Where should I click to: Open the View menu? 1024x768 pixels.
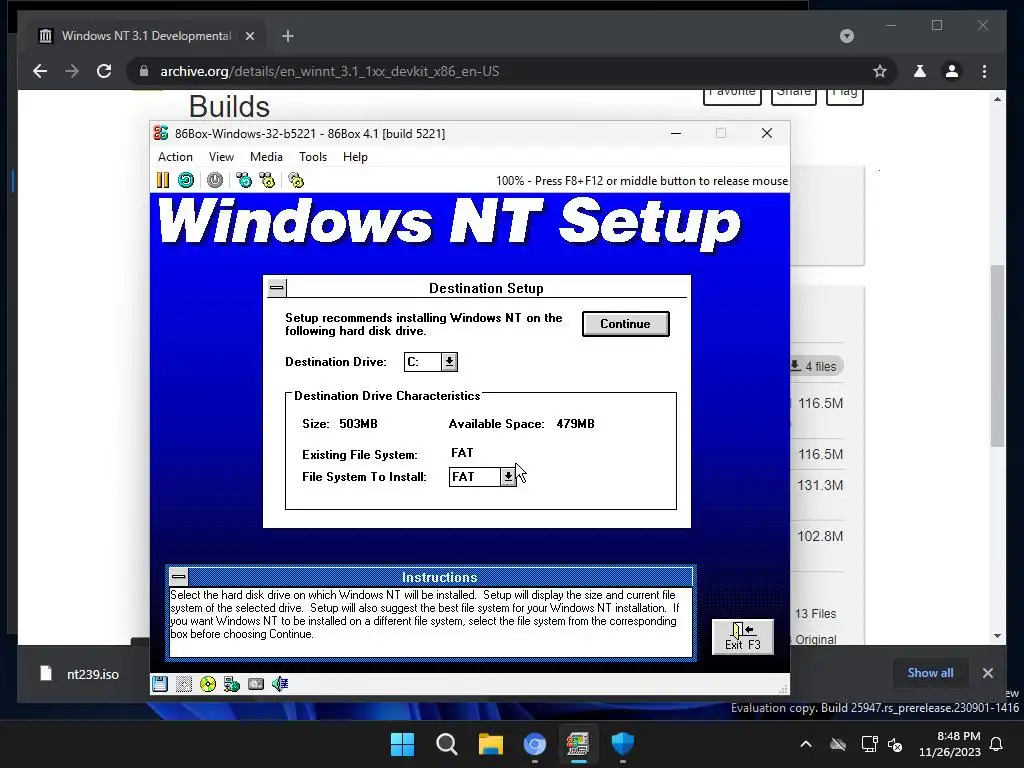(221, 157)
